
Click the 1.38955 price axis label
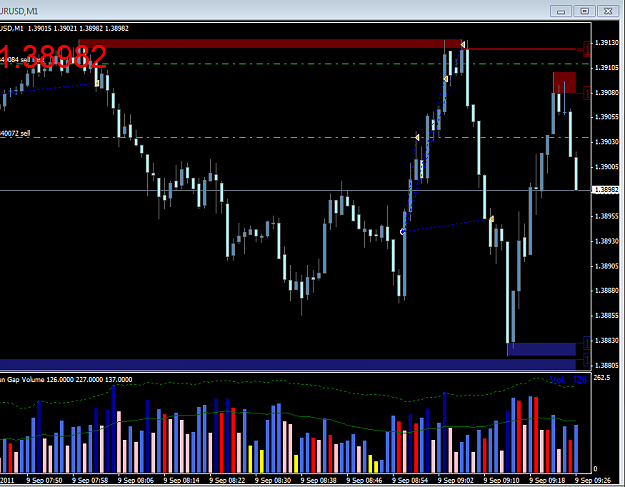tap(607, 216)
